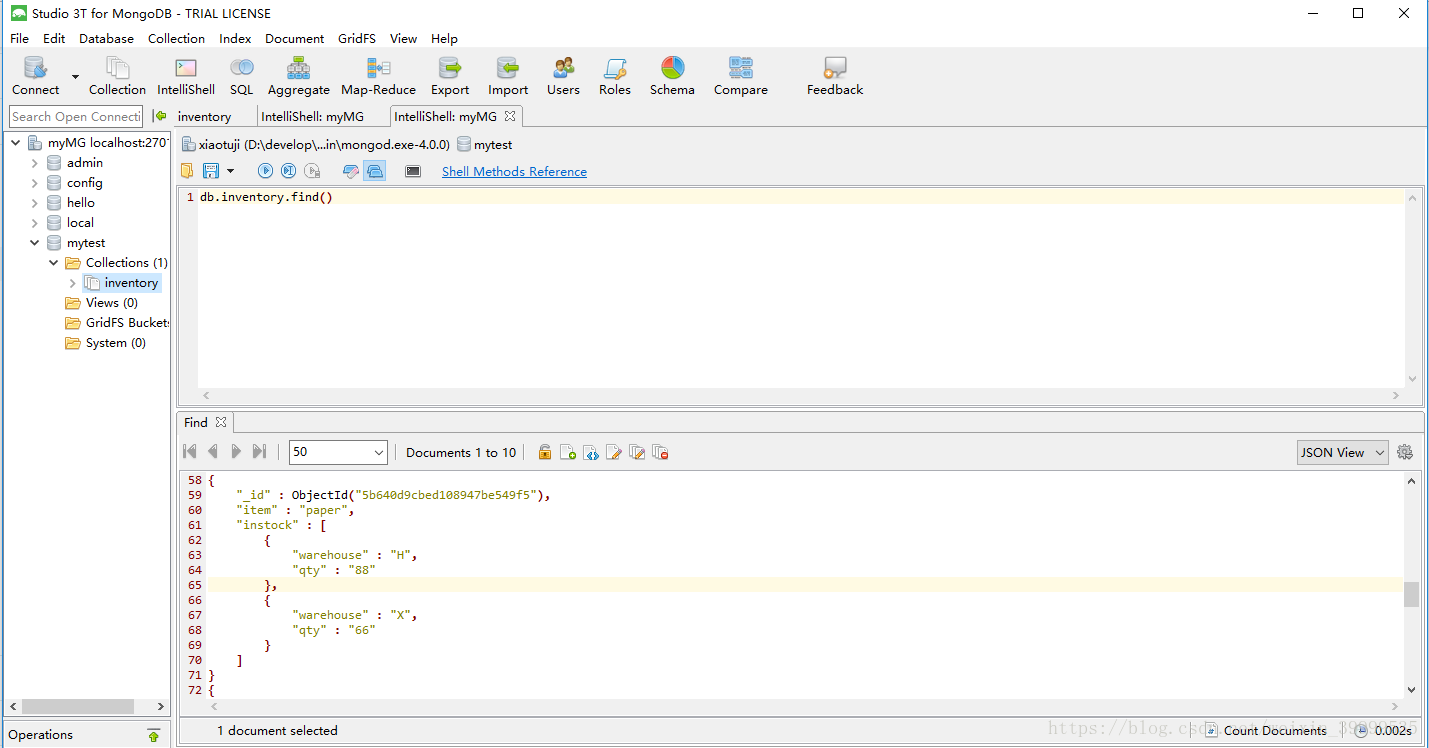Open the Database menu
This screenshot has height=748, width=1429.
[x=106, y=39]
